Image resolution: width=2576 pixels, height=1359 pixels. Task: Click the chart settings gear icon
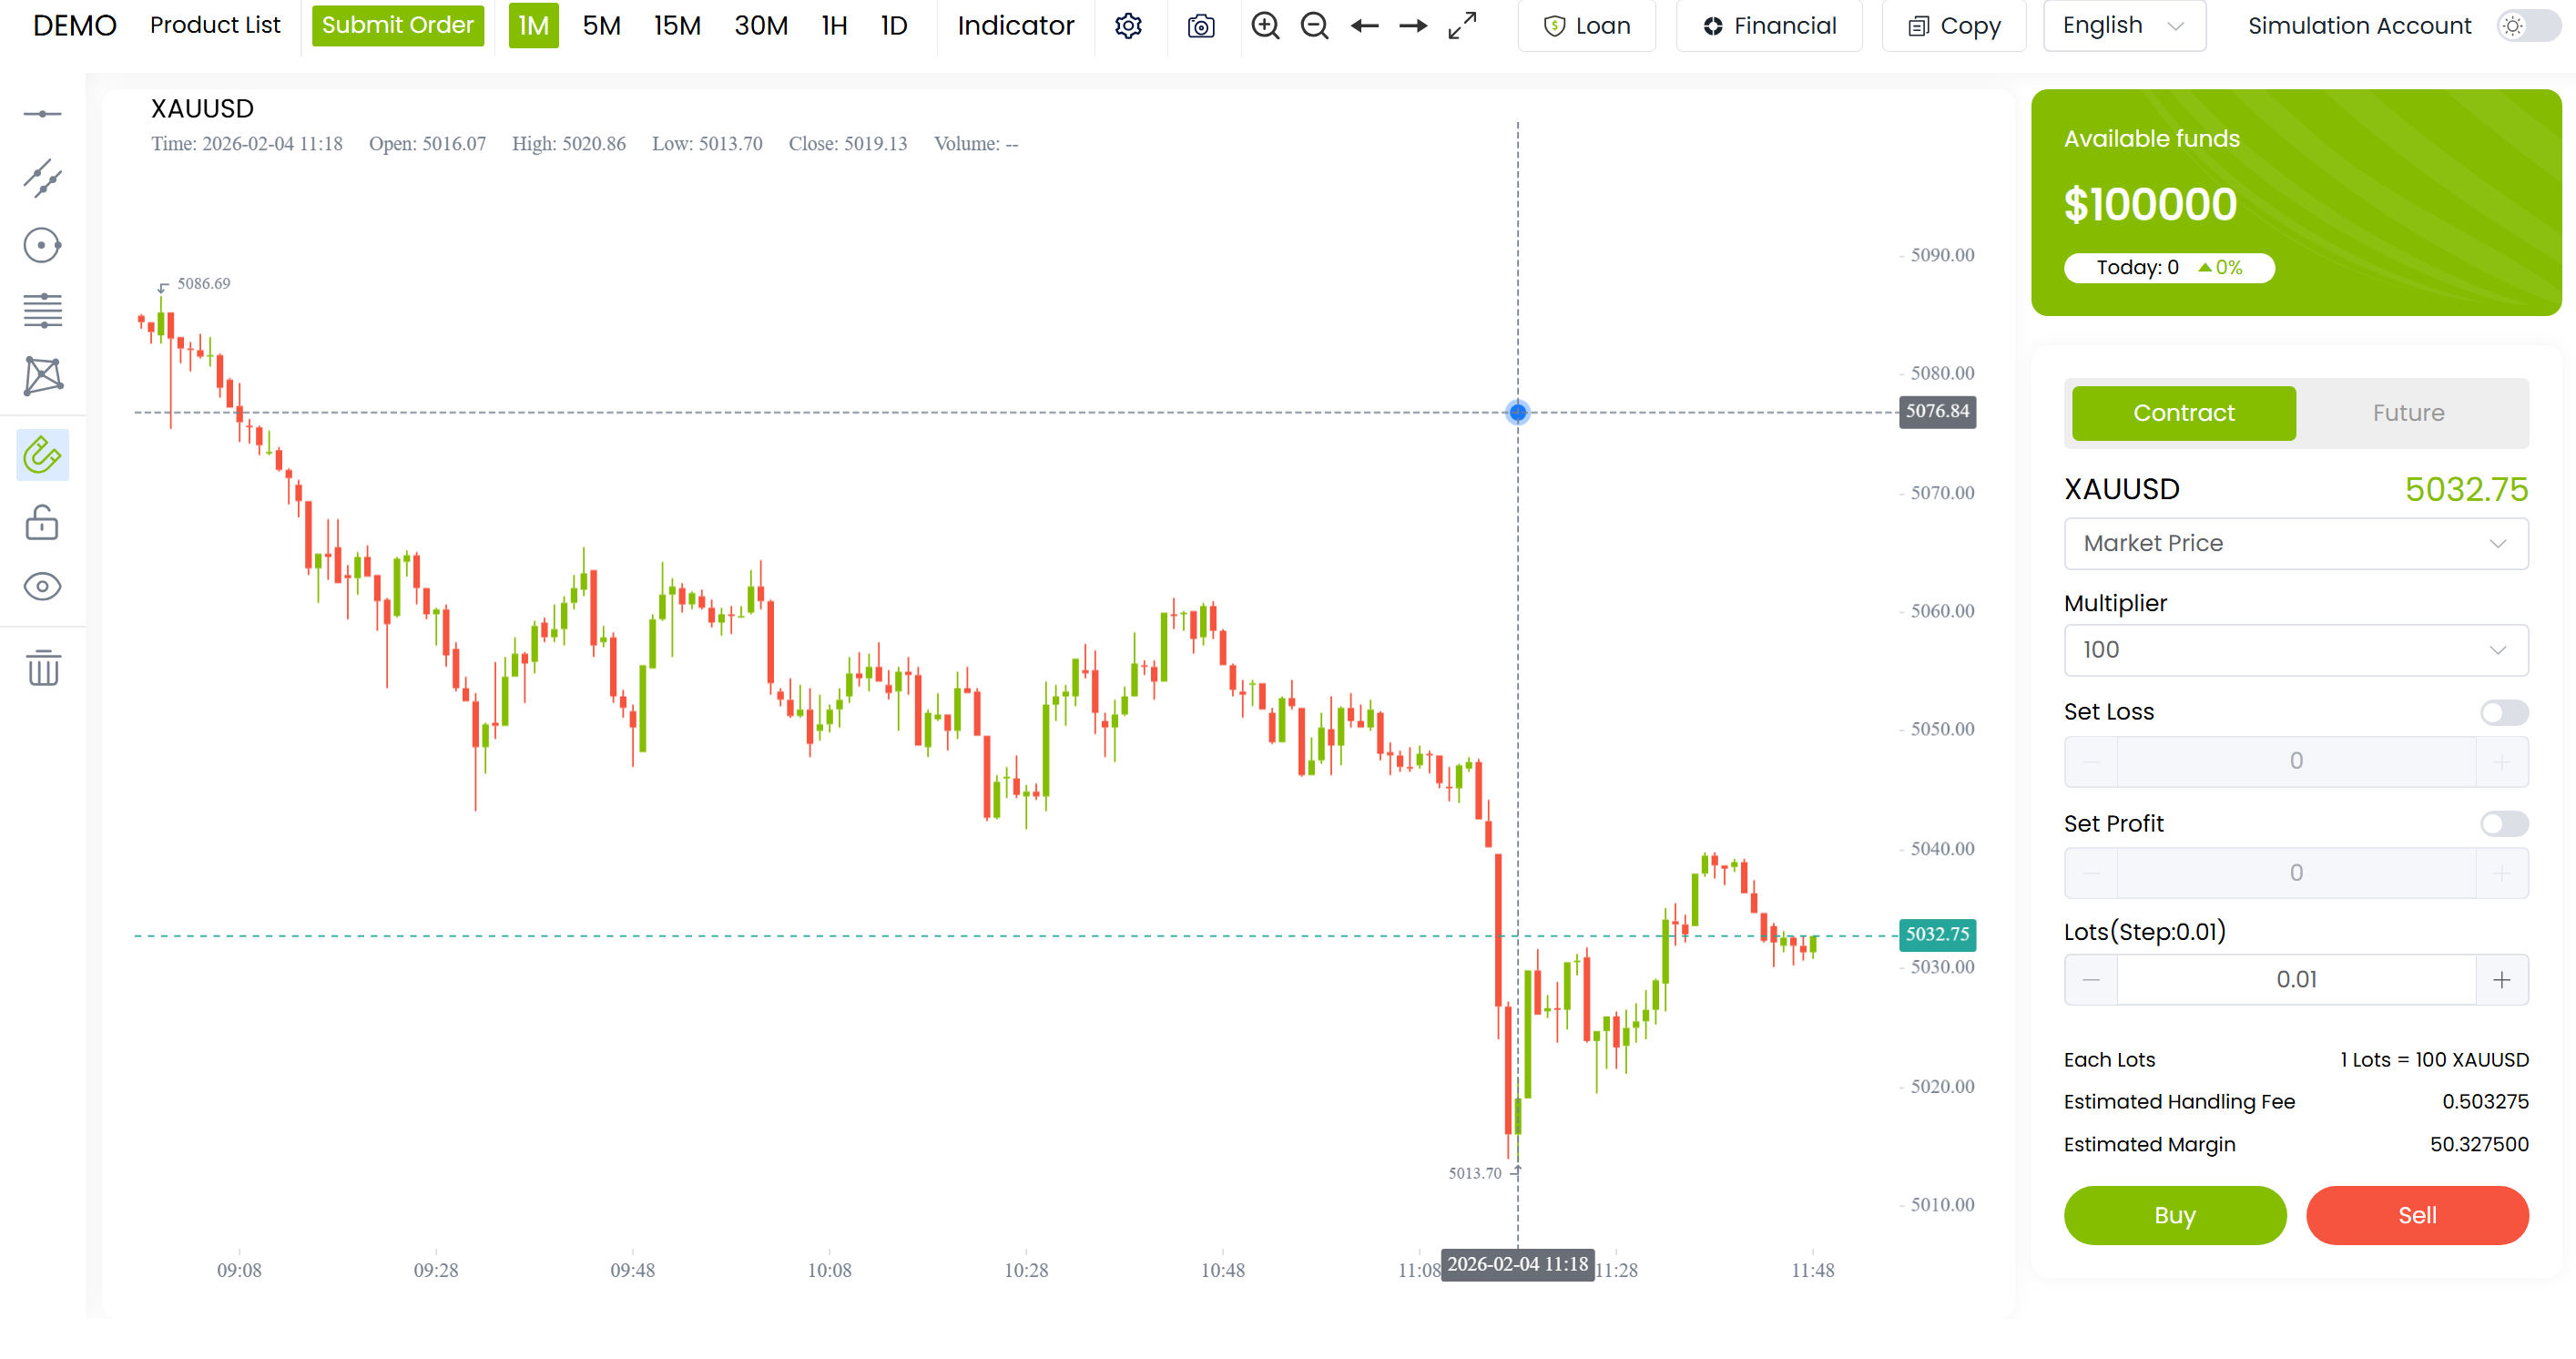1128,26
